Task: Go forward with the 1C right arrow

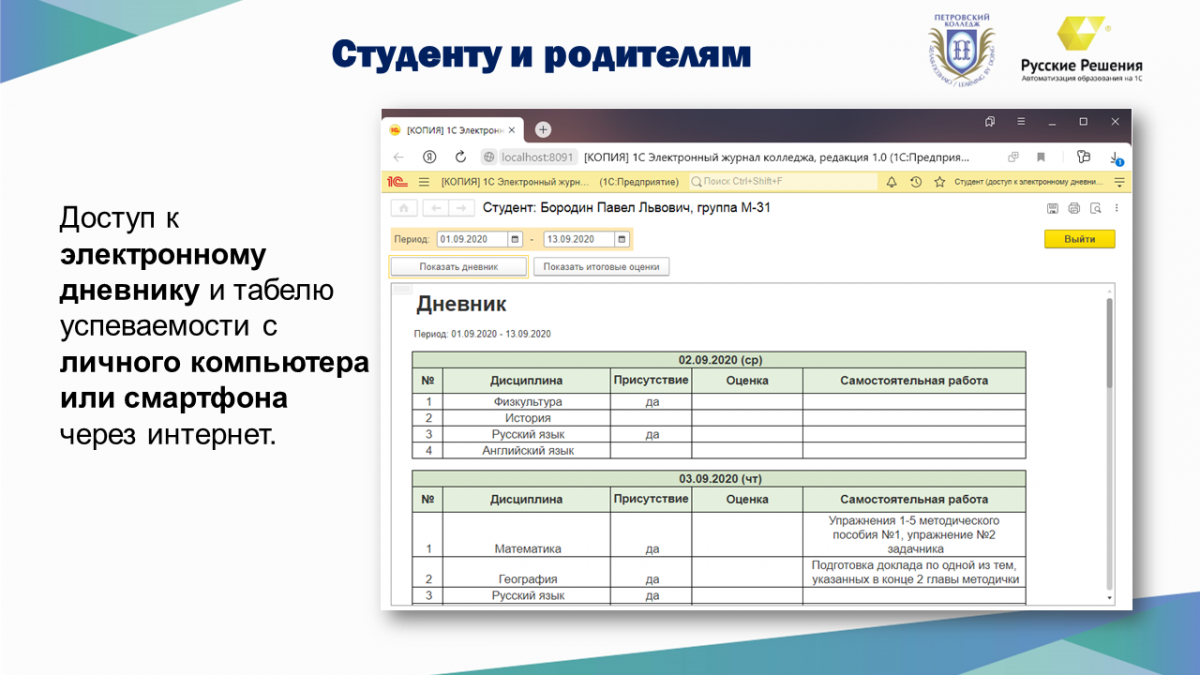Action: pyautogui.click(x=460, y=208)
